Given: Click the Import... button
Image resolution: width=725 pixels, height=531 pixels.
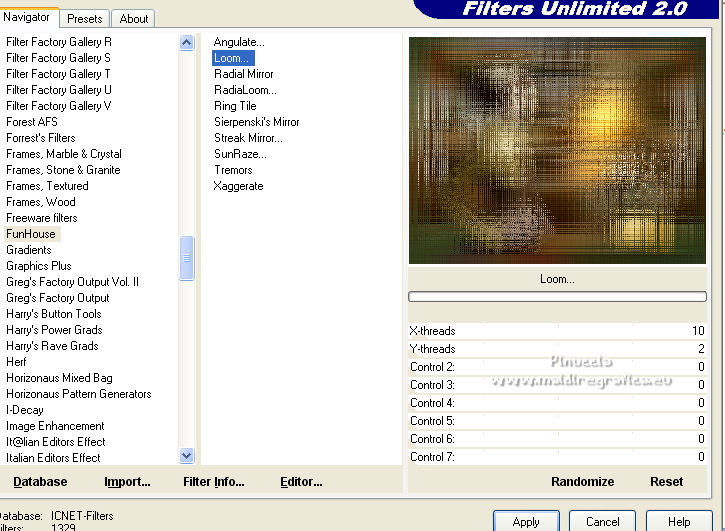Looking at the screenshot, I should (127, 482).
